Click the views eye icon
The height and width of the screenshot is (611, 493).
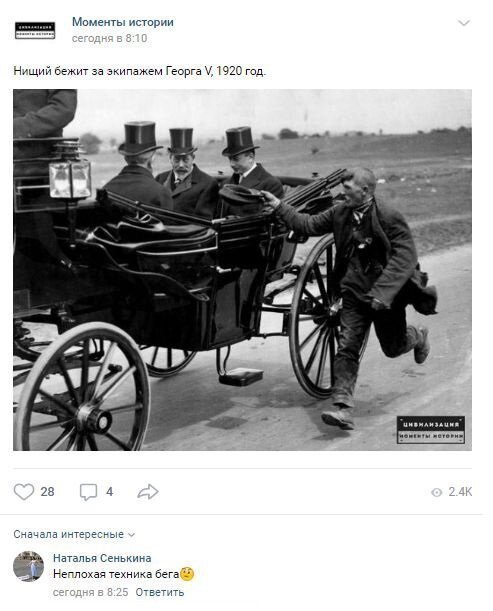pos(436,493)
